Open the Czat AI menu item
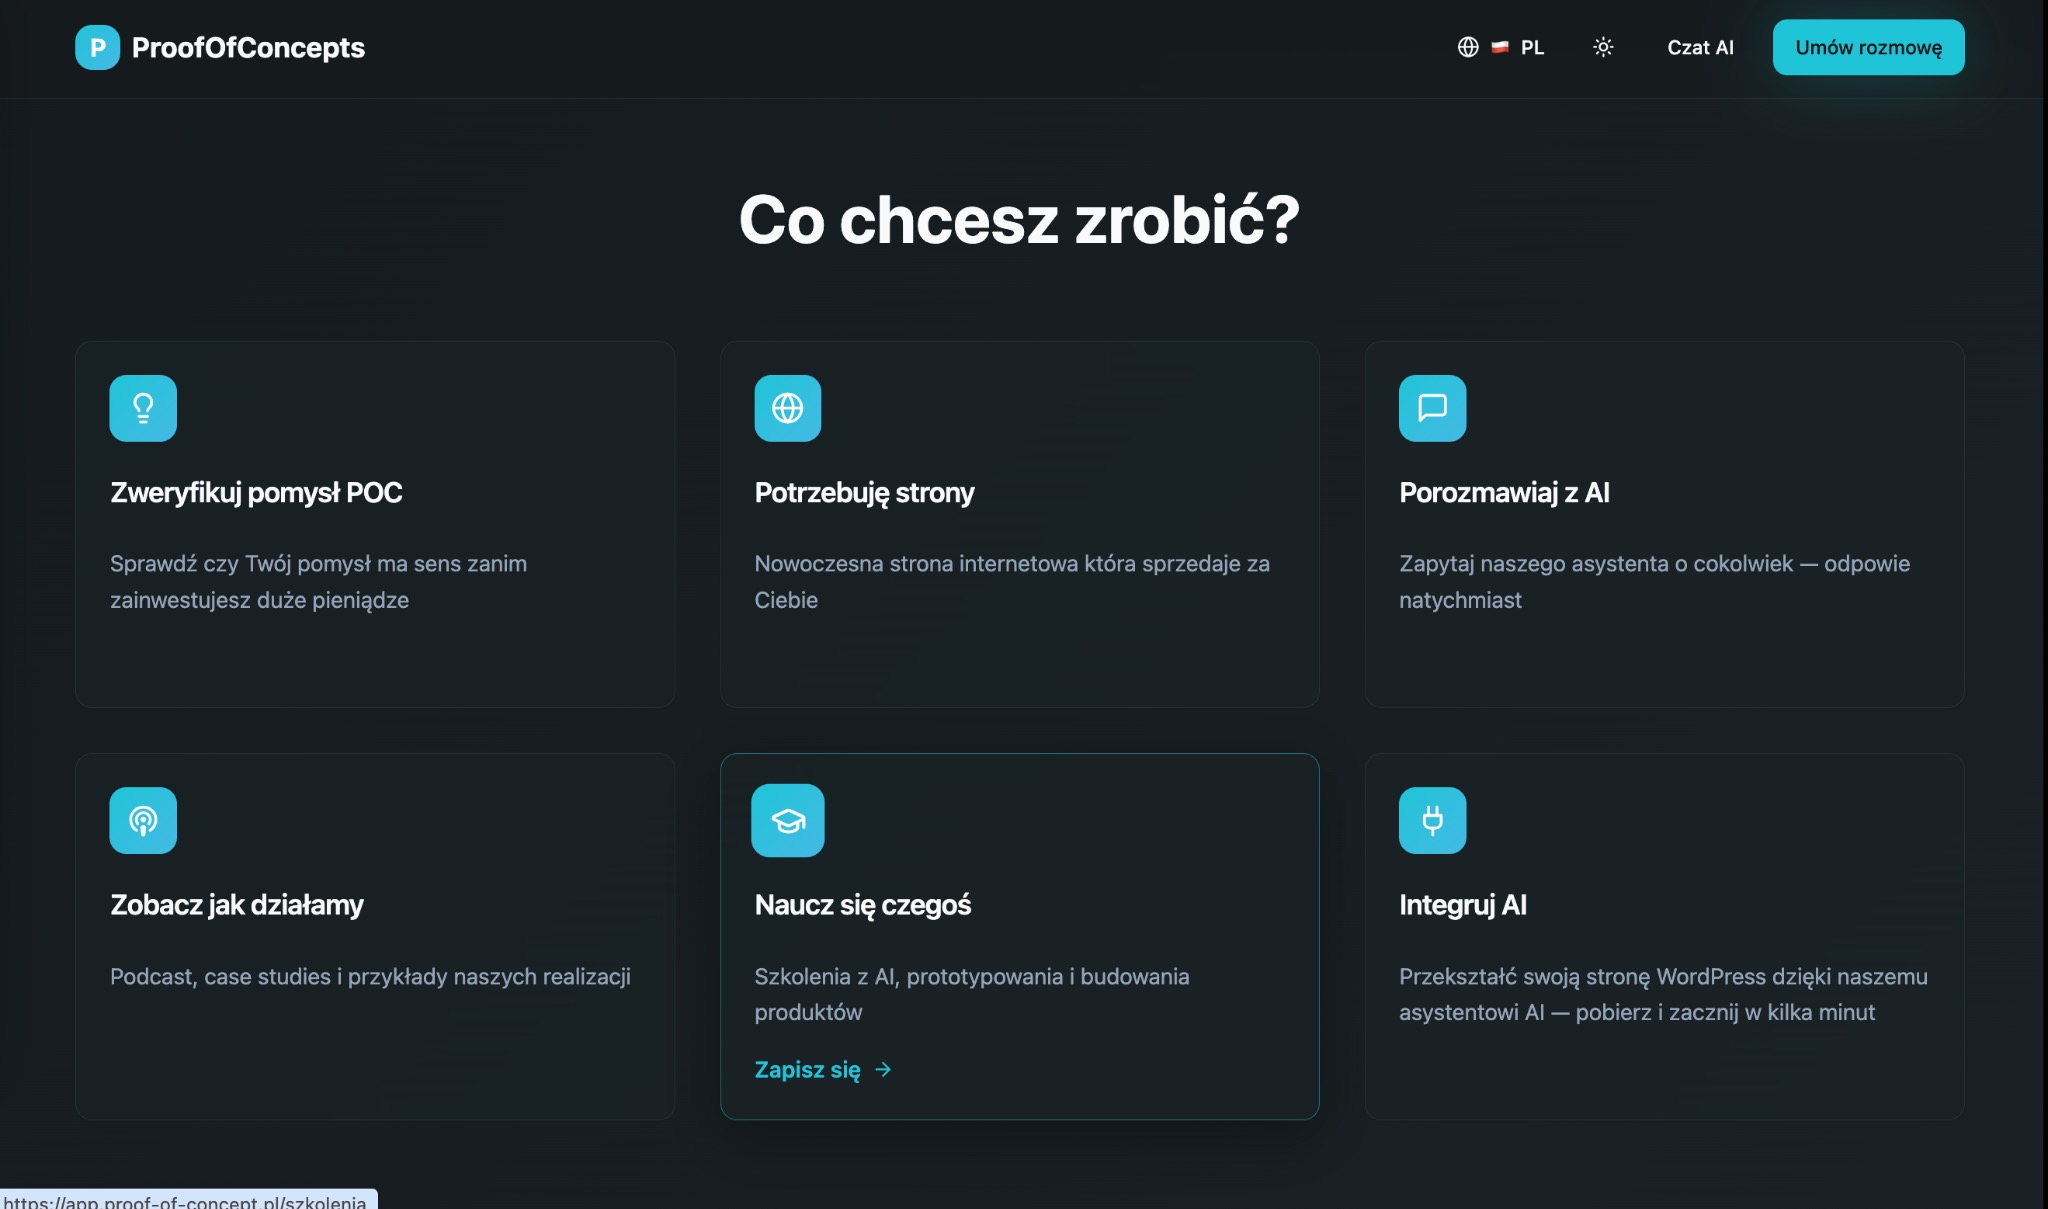This screenshot has height=1209, width=2048. [1700, 47]
